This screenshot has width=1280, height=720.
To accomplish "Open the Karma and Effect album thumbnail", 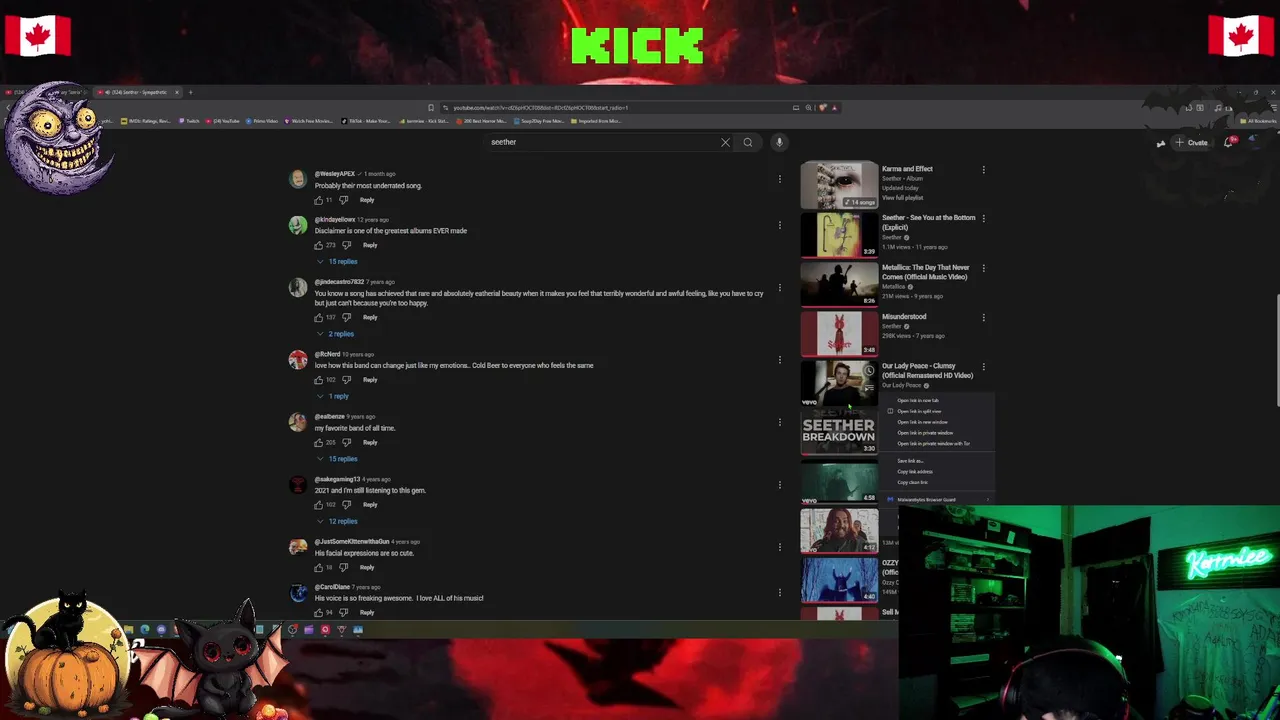I will (839, 185).
